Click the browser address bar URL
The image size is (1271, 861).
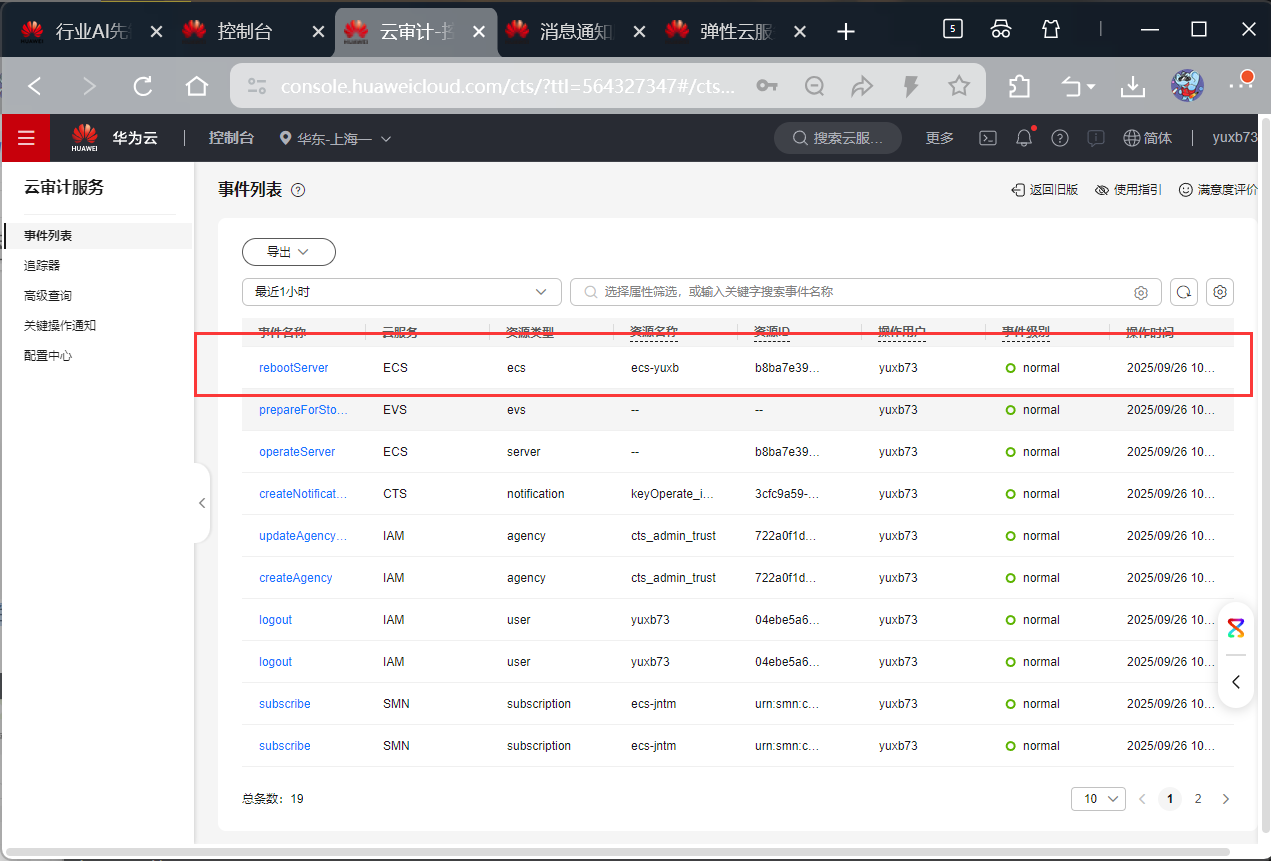(x=507, y=86)
